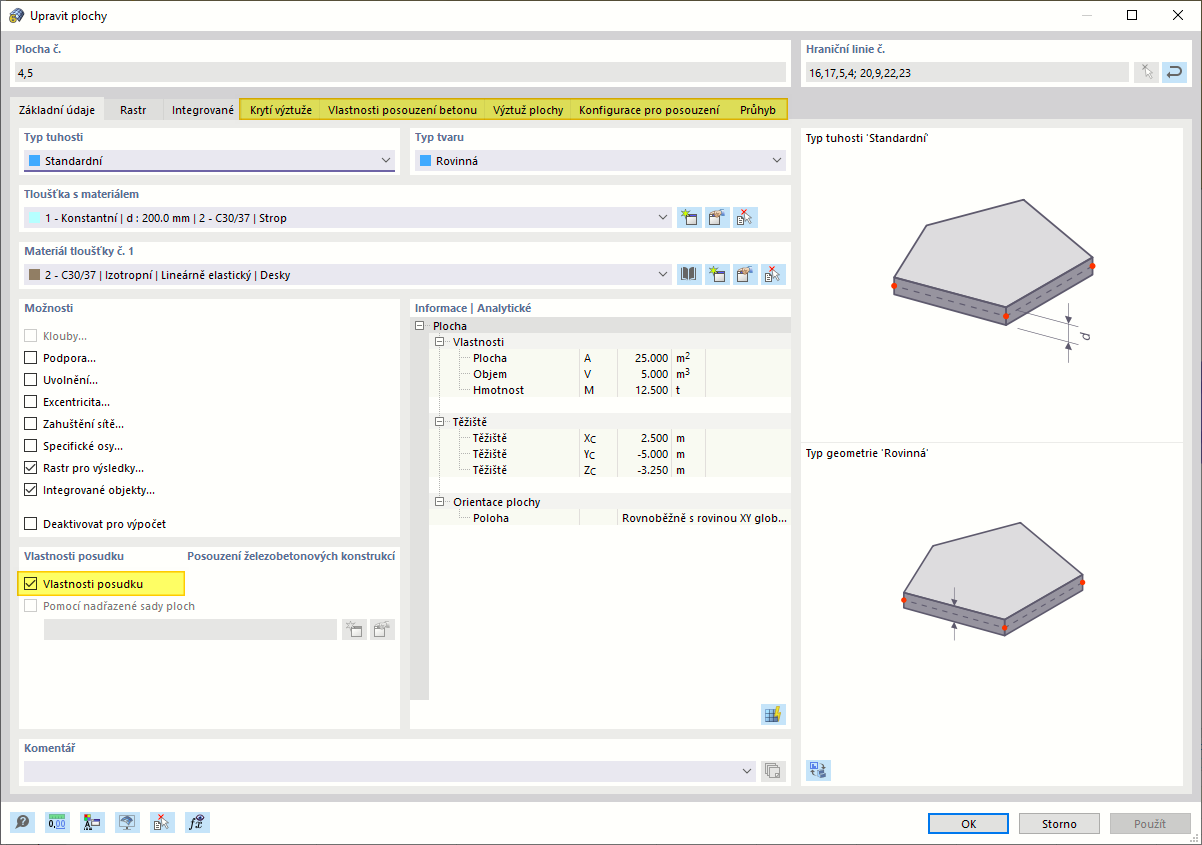Create a new material with the star icon

[716, 274]
